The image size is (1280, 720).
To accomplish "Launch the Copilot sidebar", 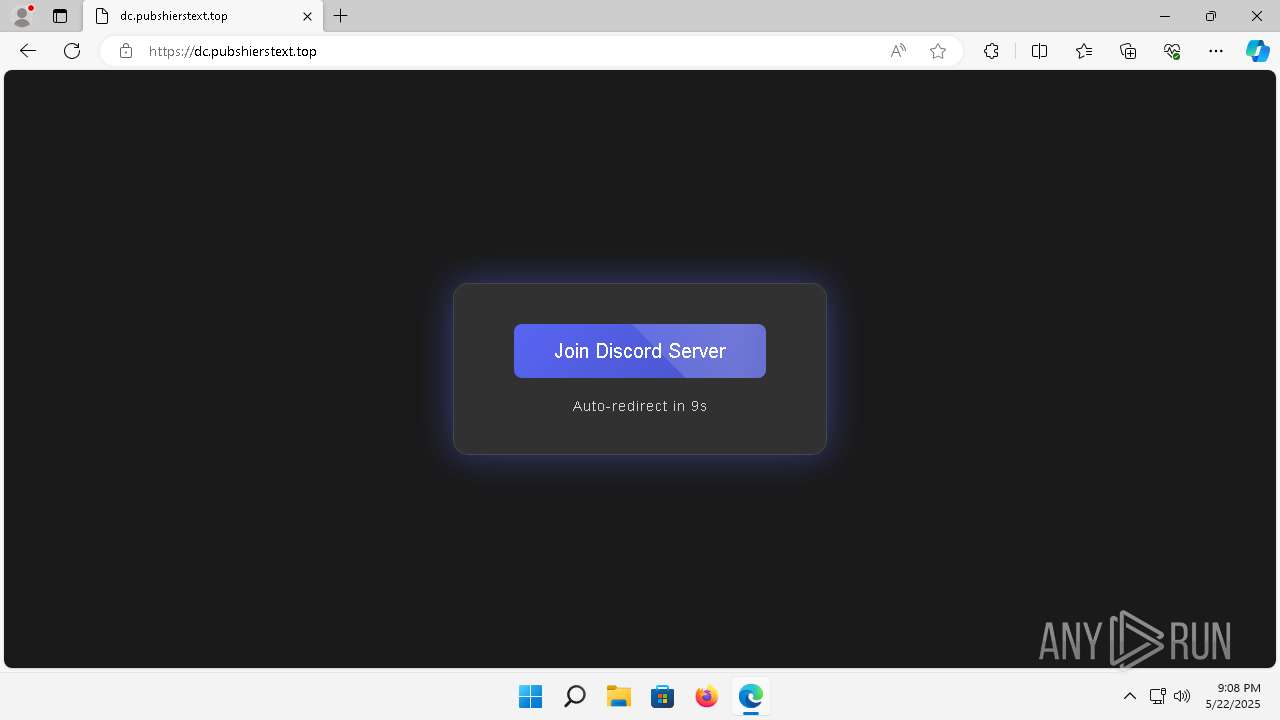I will (1257, 51).
